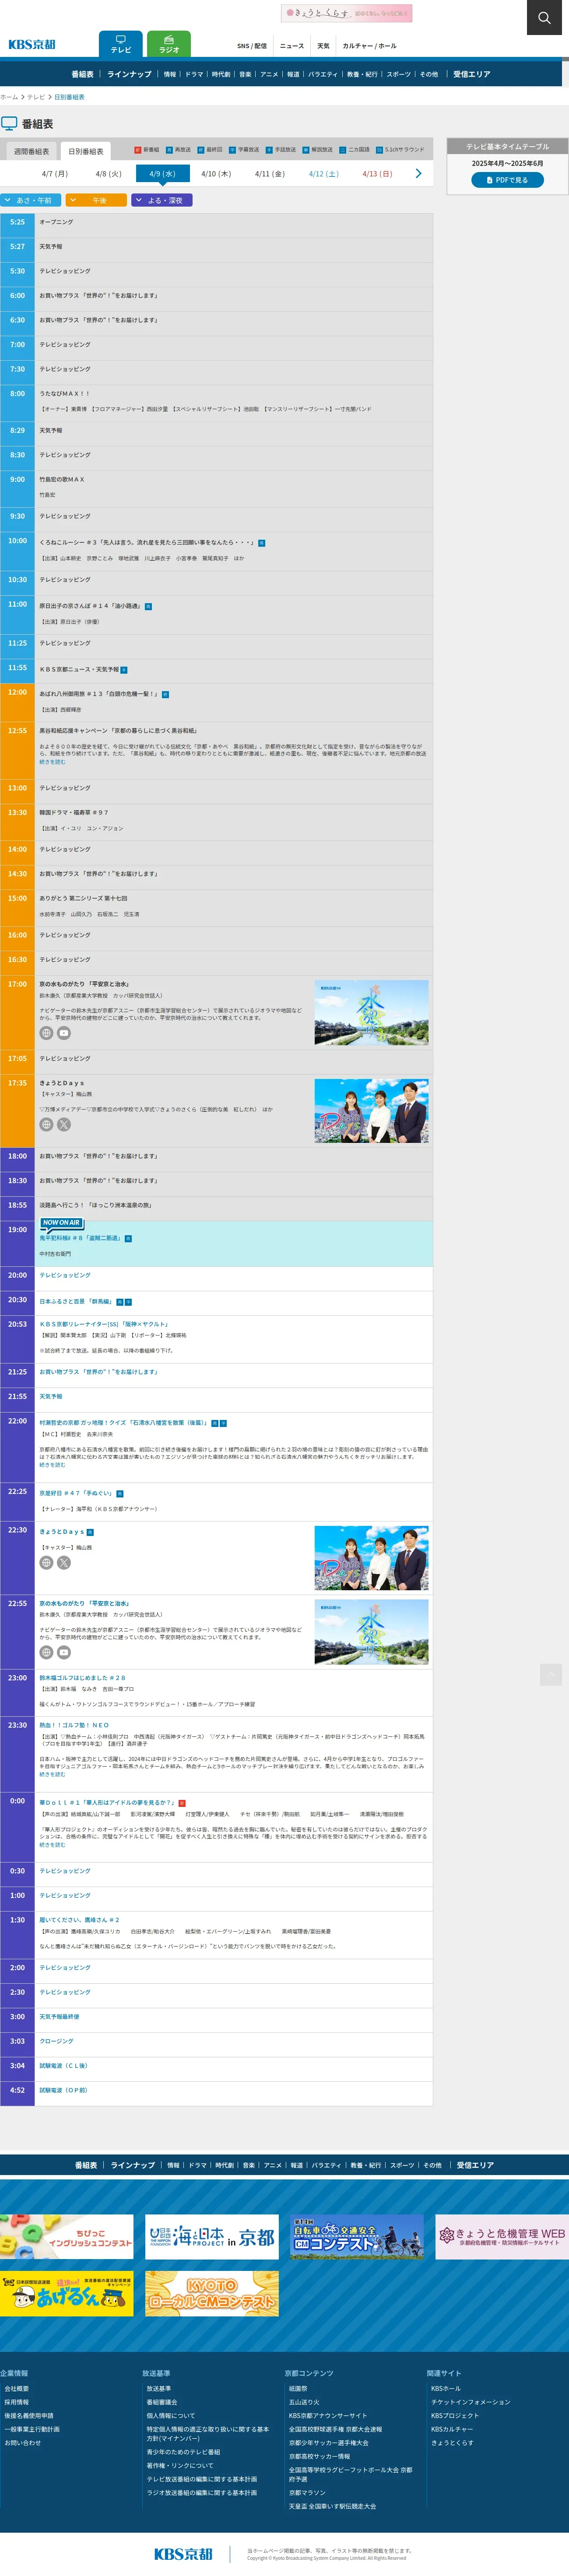Show the schedule for 4/8 (火)

108,174
